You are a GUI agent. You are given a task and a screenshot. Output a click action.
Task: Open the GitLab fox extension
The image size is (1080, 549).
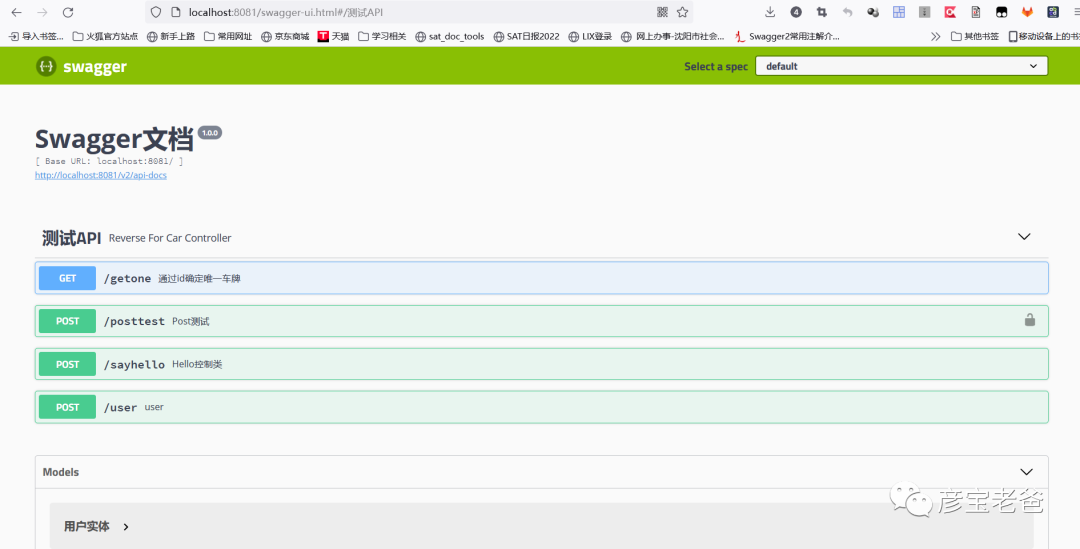(1027, 12)
